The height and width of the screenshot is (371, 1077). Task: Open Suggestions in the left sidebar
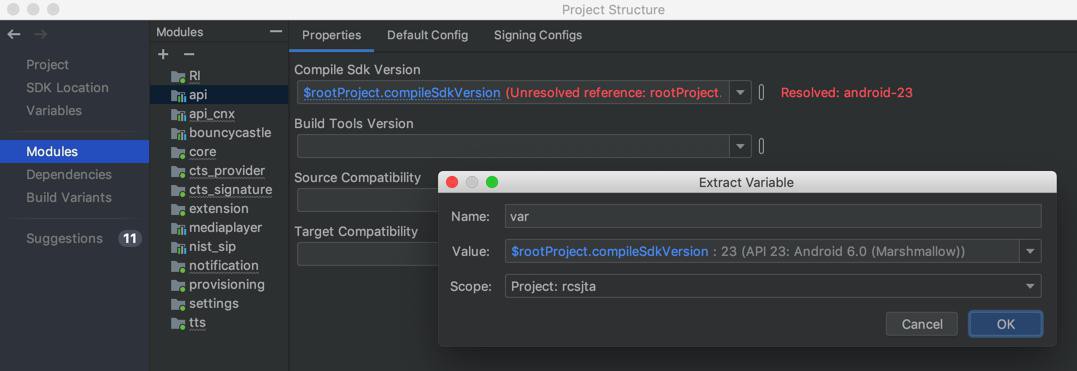pos(65,238)
